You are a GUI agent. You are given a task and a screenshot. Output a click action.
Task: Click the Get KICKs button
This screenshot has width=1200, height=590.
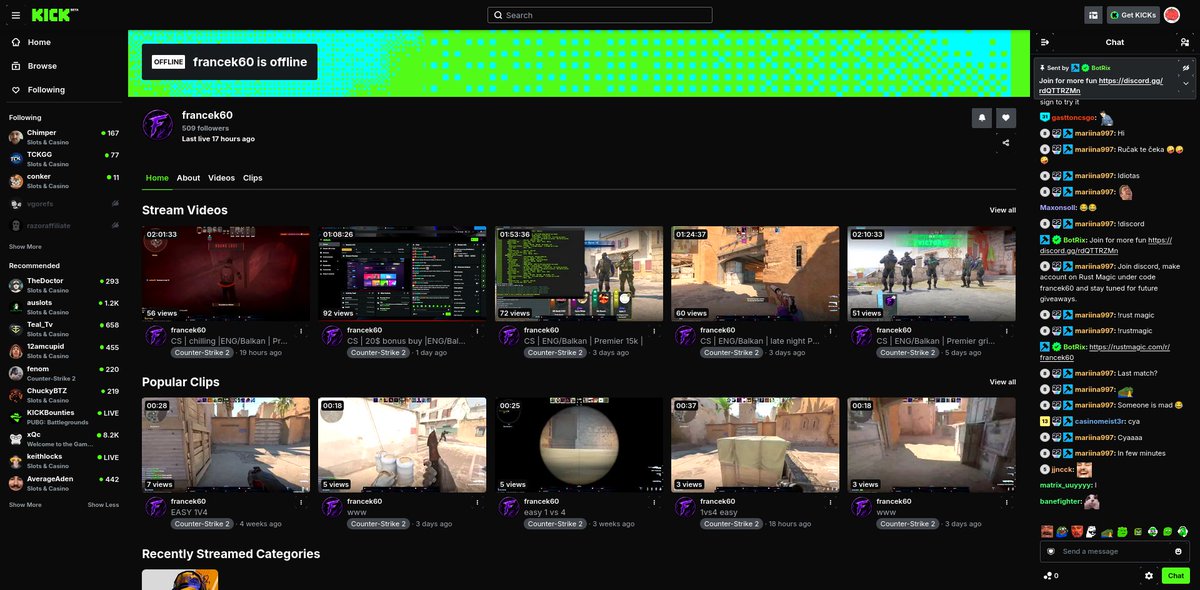pyautogui.click(x=1133, y=15)
